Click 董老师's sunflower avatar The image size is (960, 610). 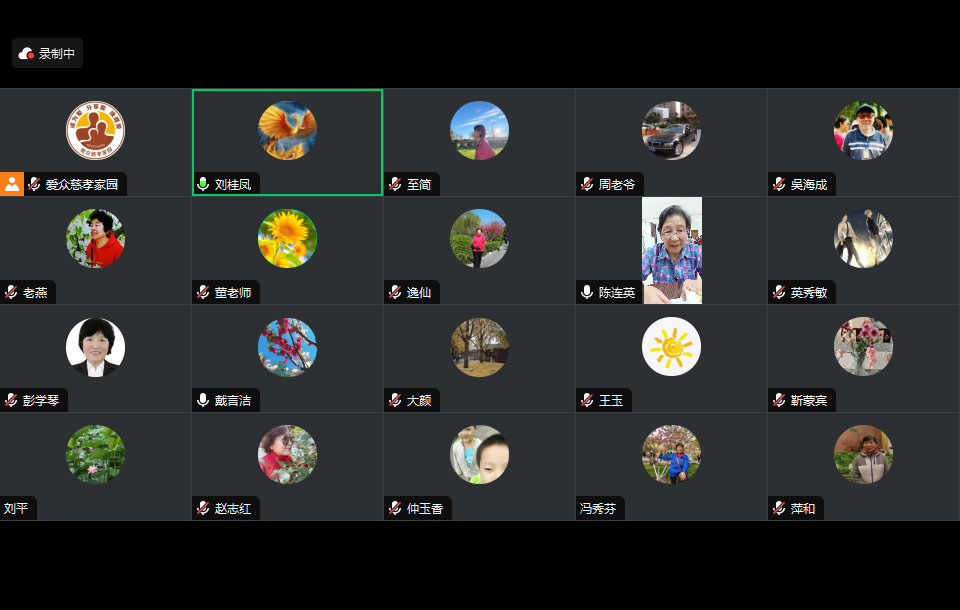[287, 238]
